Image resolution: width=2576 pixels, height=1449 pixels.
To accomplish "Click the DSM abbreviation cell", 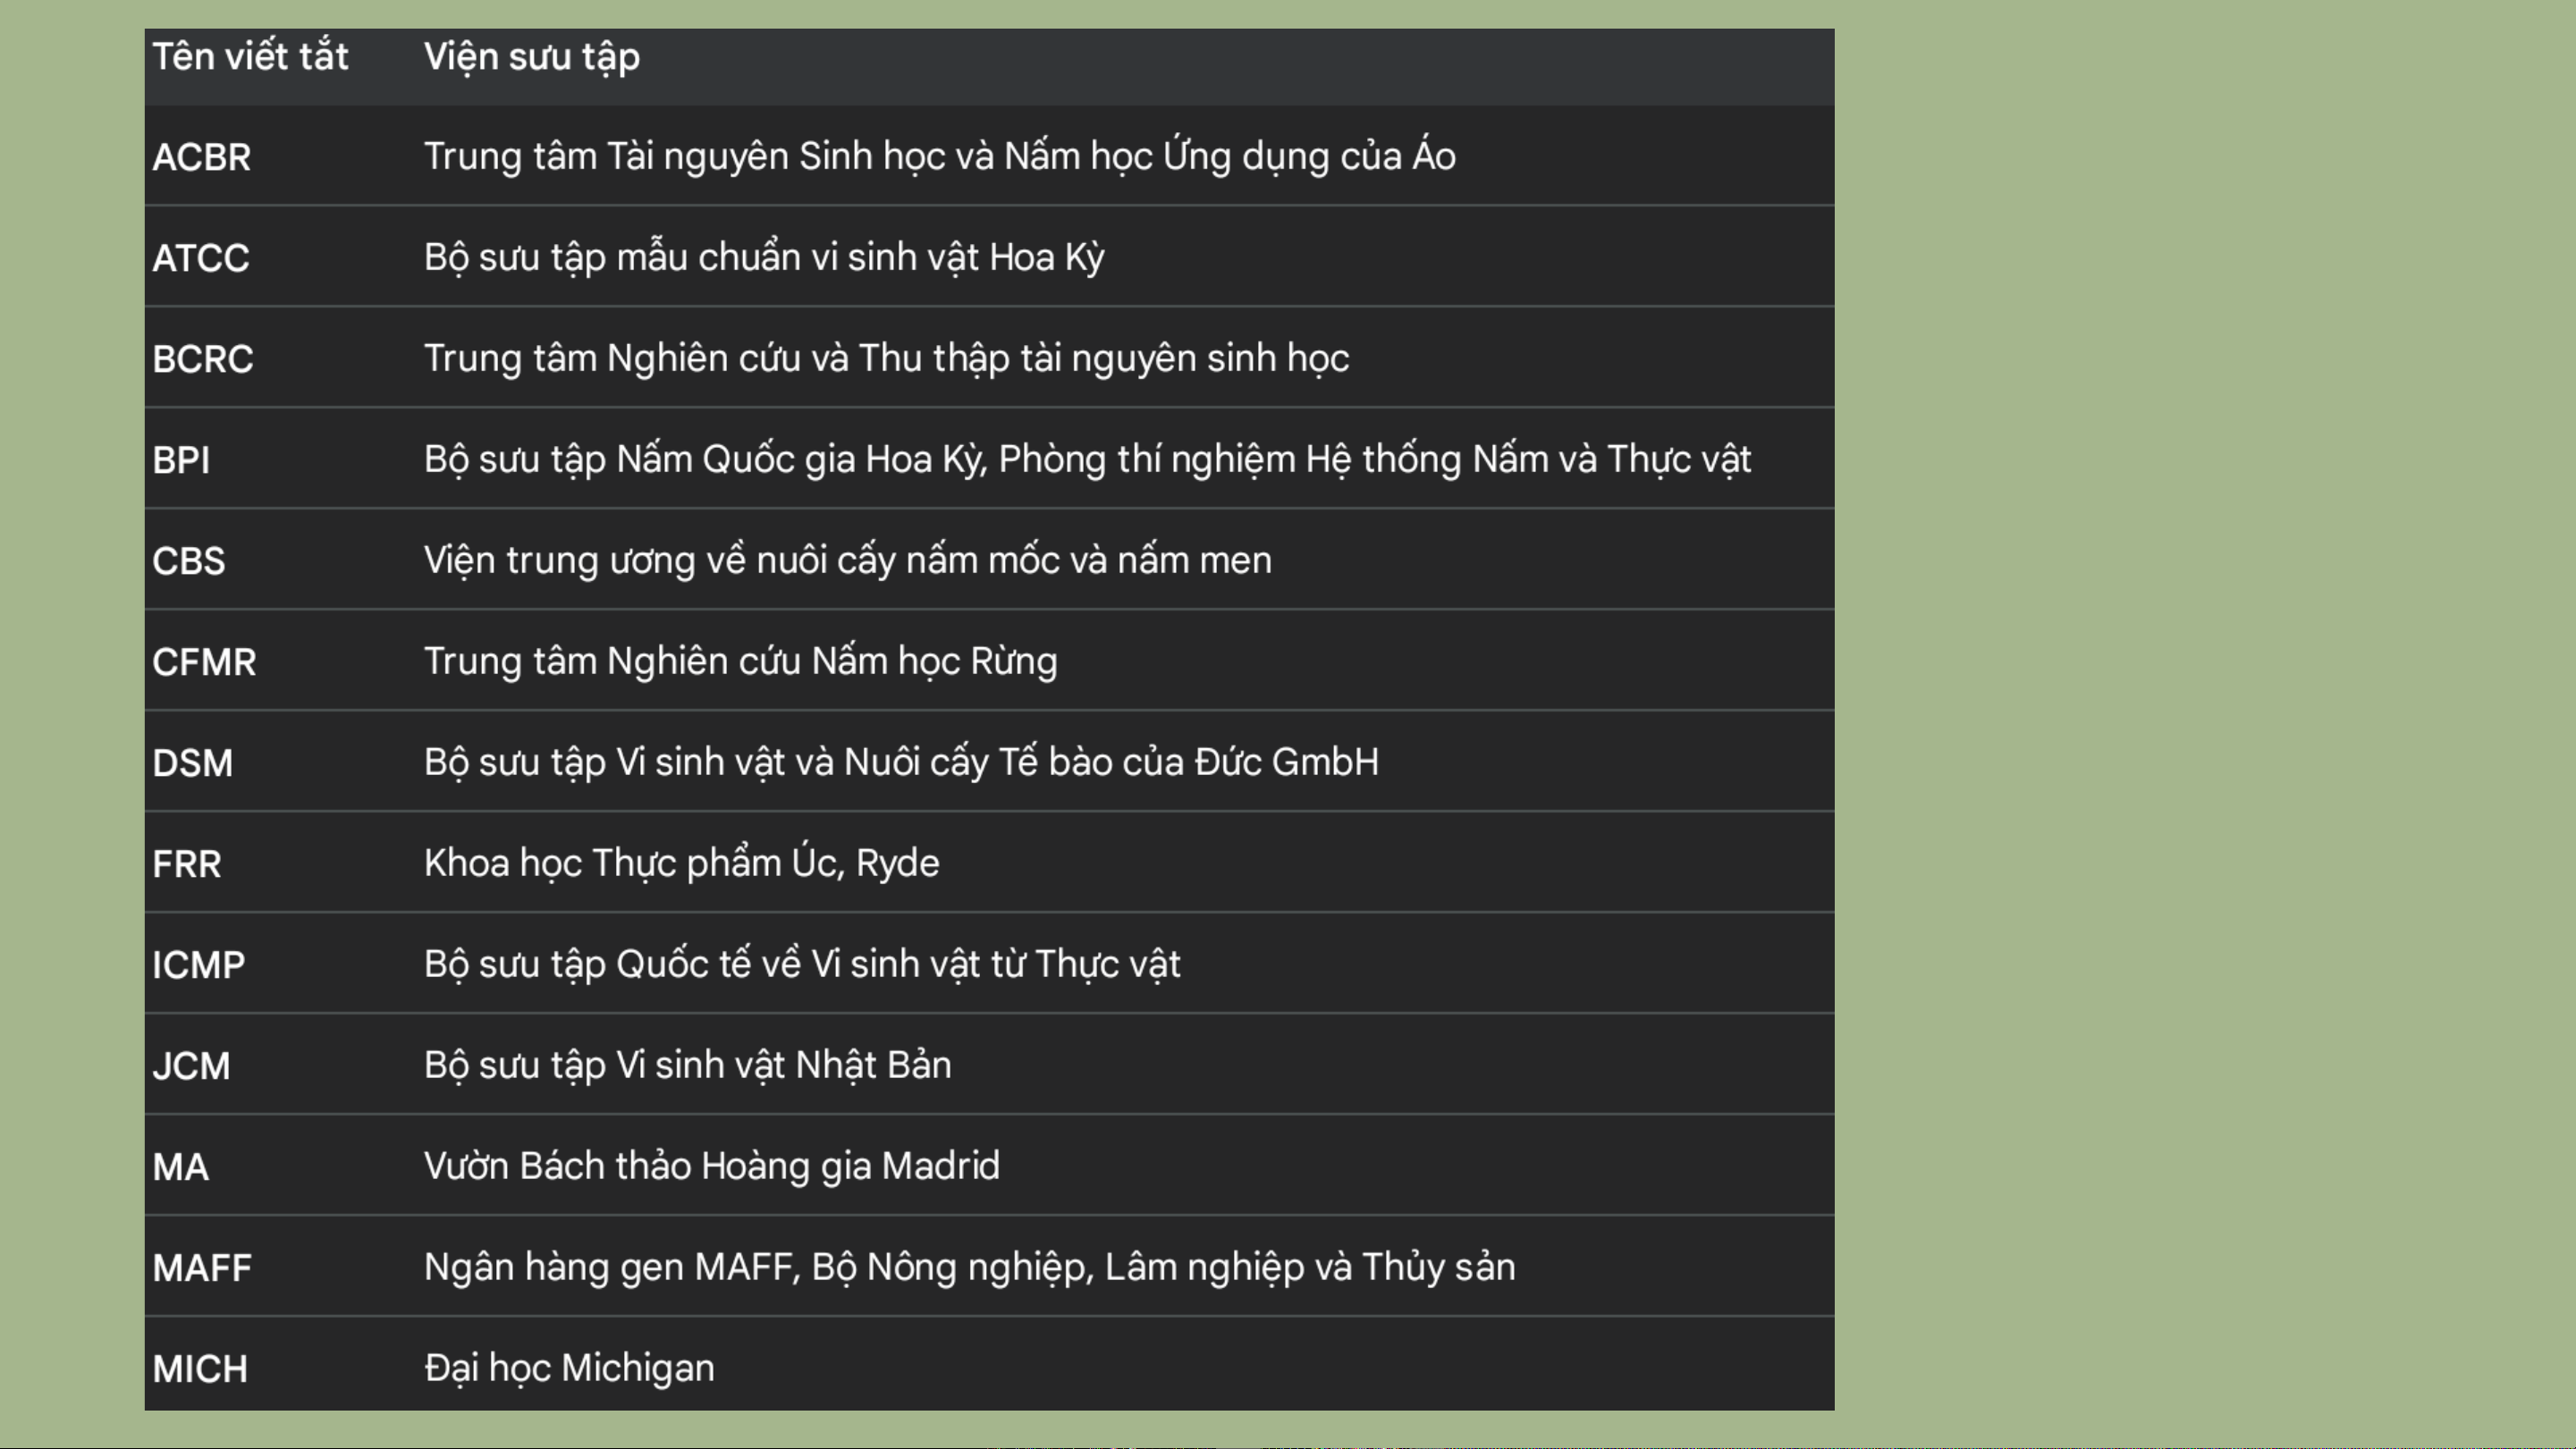I will coord(192,763).
